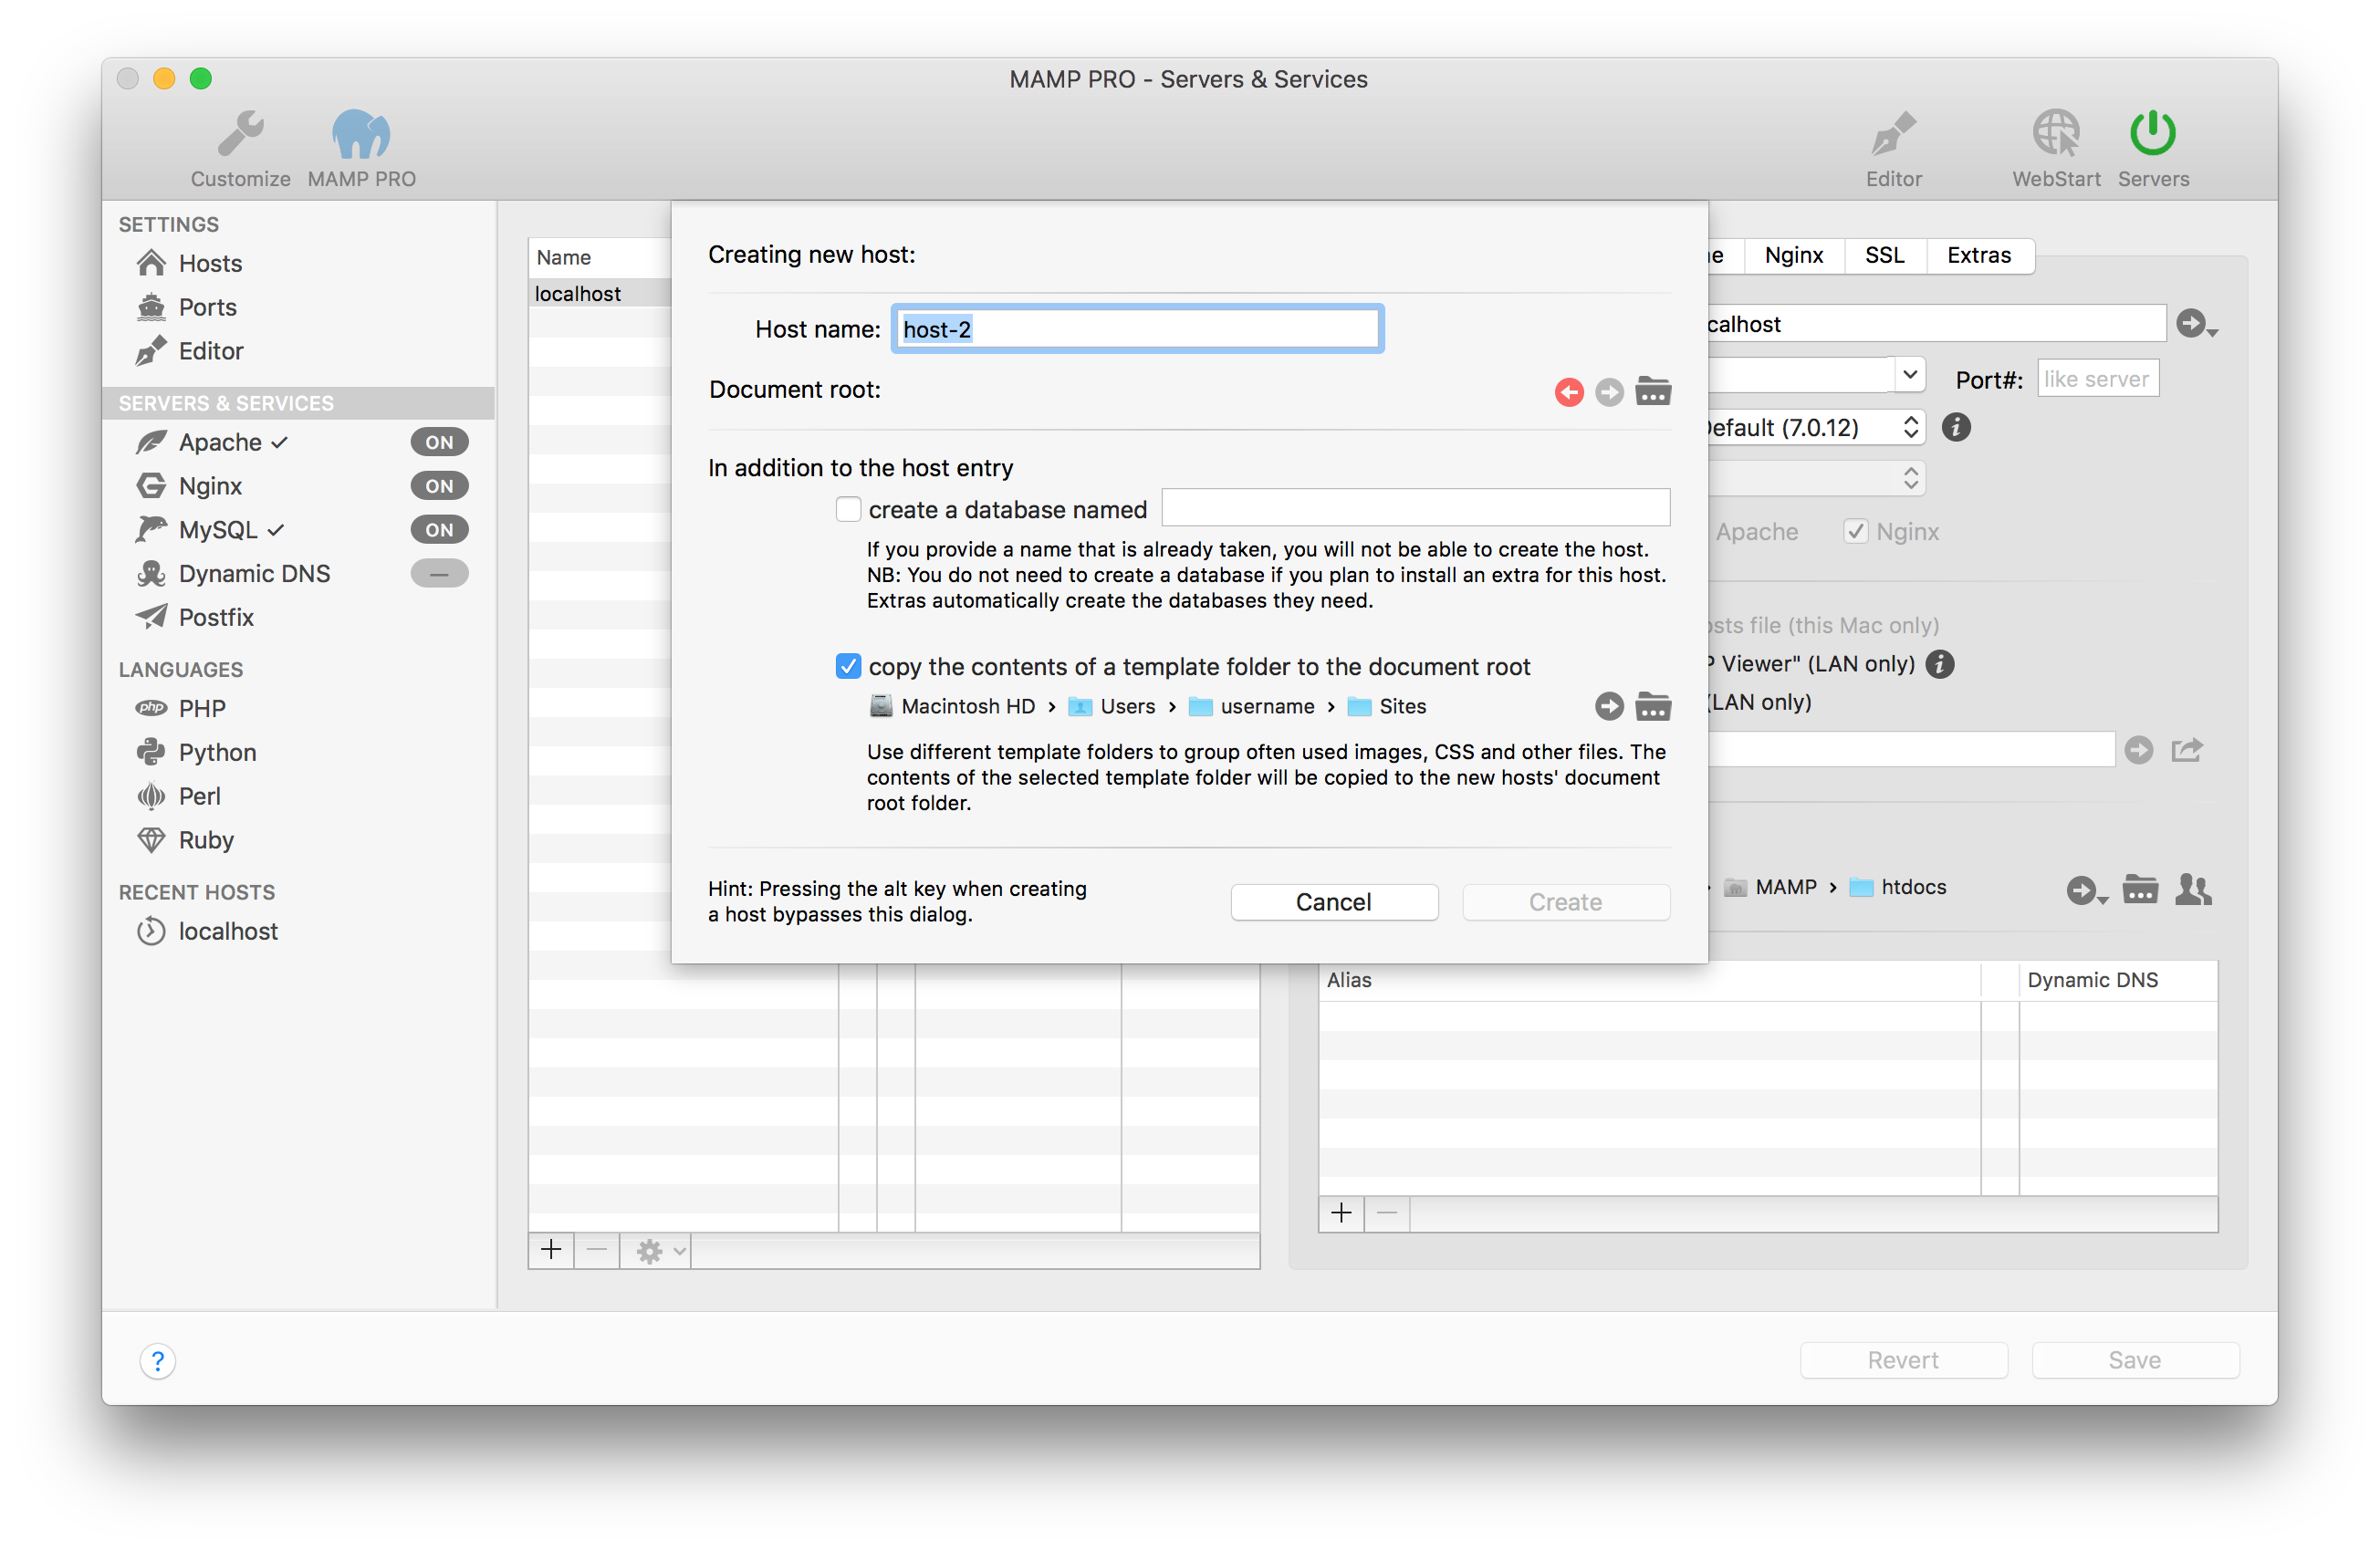Switch to the SSL tab
This screenshot has height=1551, width=2380.
[1884, 255]
